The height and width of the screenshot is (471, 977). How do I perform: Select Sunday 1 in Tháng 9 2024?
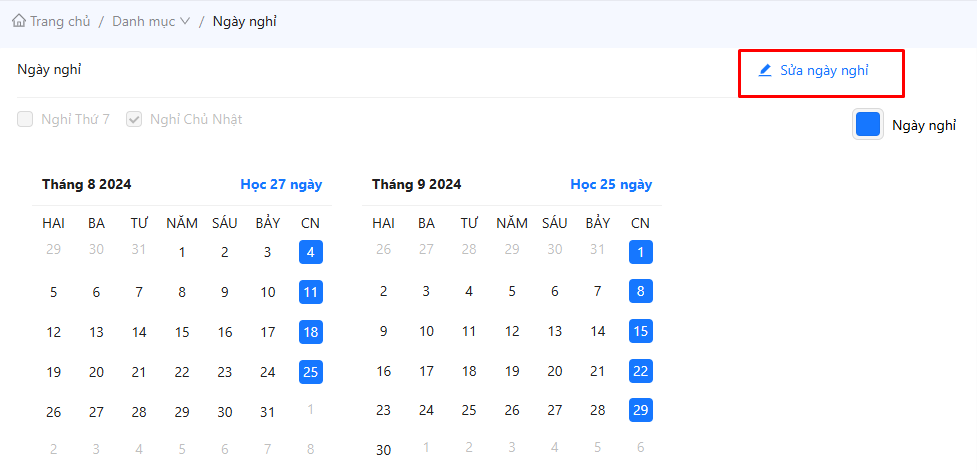[641, 252]
